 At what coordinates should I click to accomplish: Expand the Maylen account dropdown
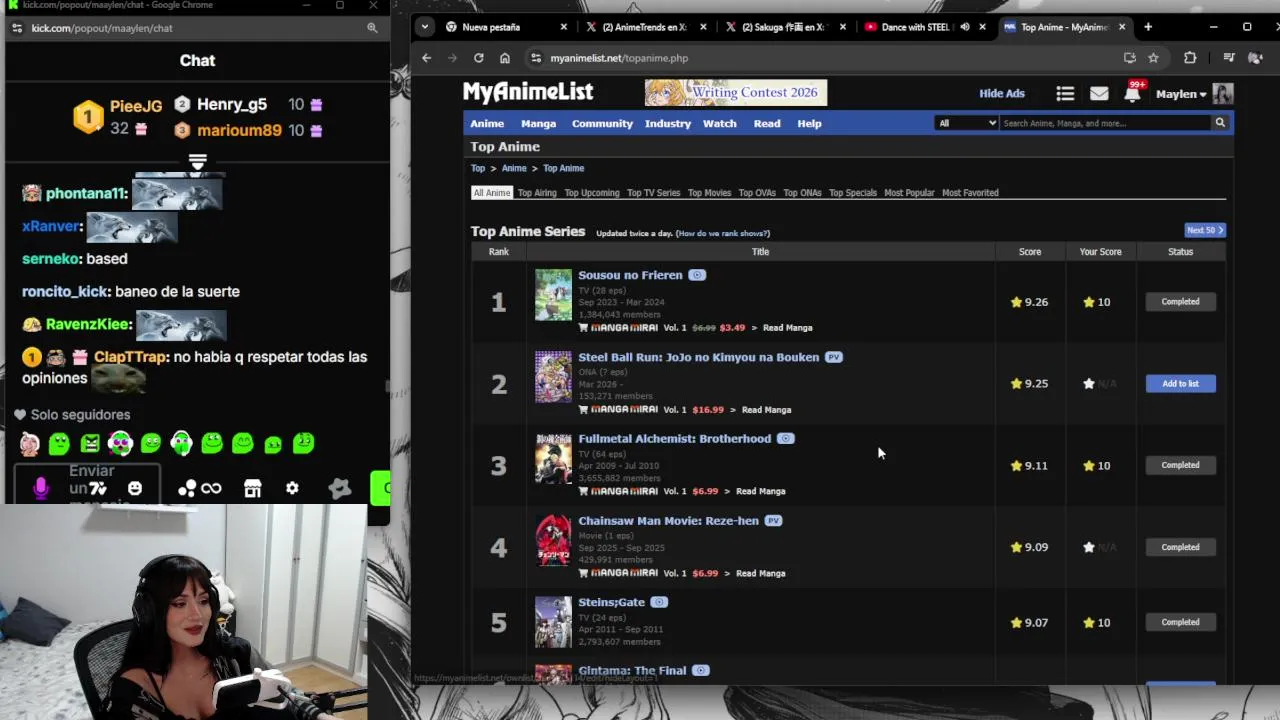click(x=1181, y=94)
